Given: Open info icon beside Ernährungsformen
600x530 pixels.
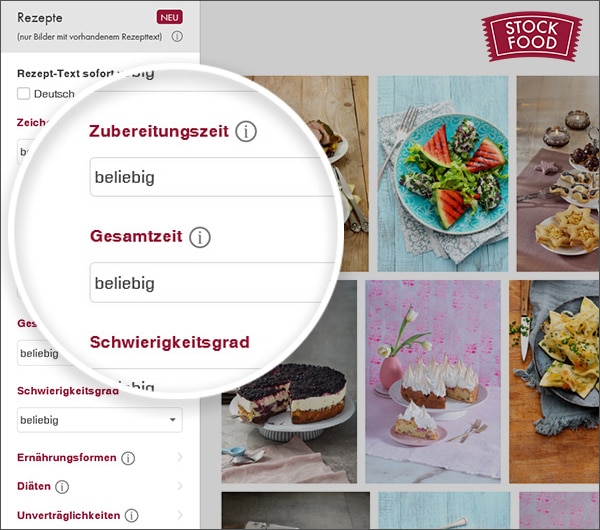Looking at the screenshot, I should click(x=128, y=458).
